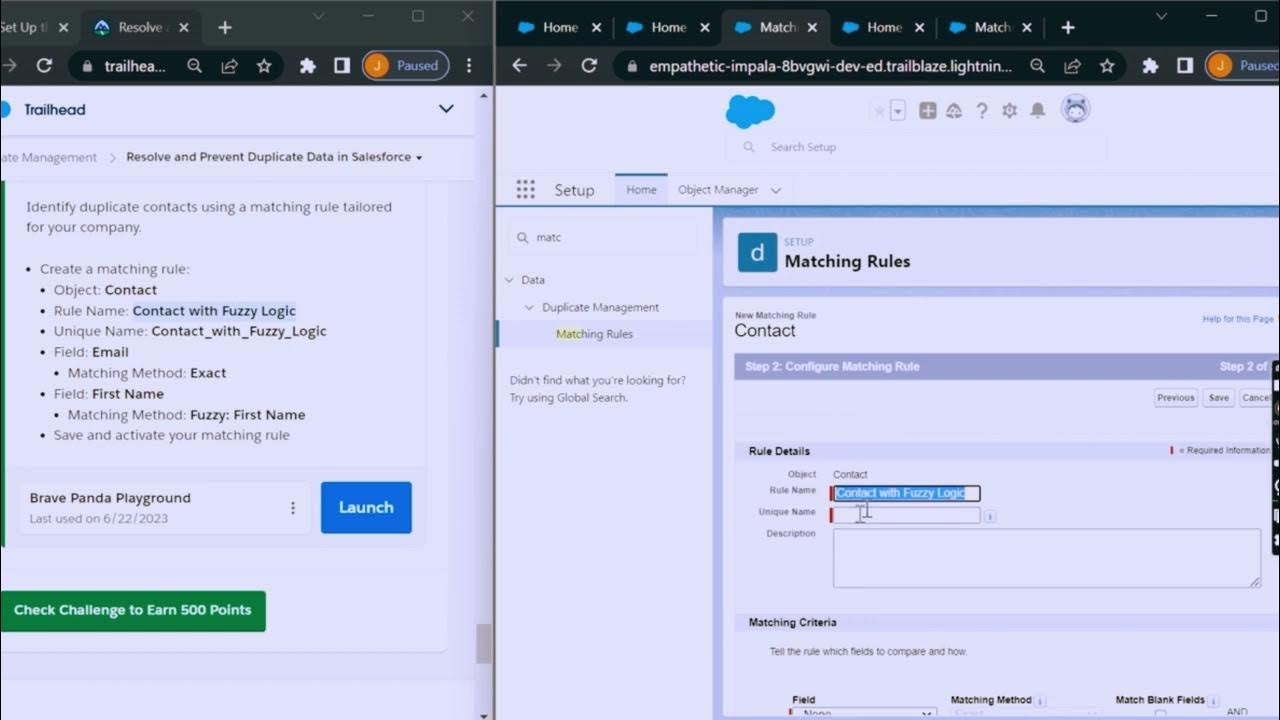Open the Global Actions plus icon
The width and height of the screenshot is (1280, 720).
pyautogui.click(x=927, y=111)
